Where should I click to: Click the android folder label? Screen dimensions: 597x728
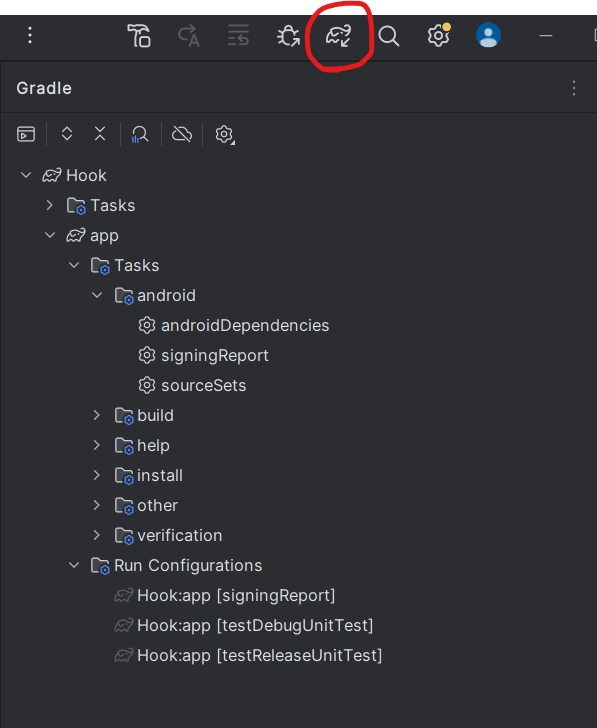click(x=166, y=295)
